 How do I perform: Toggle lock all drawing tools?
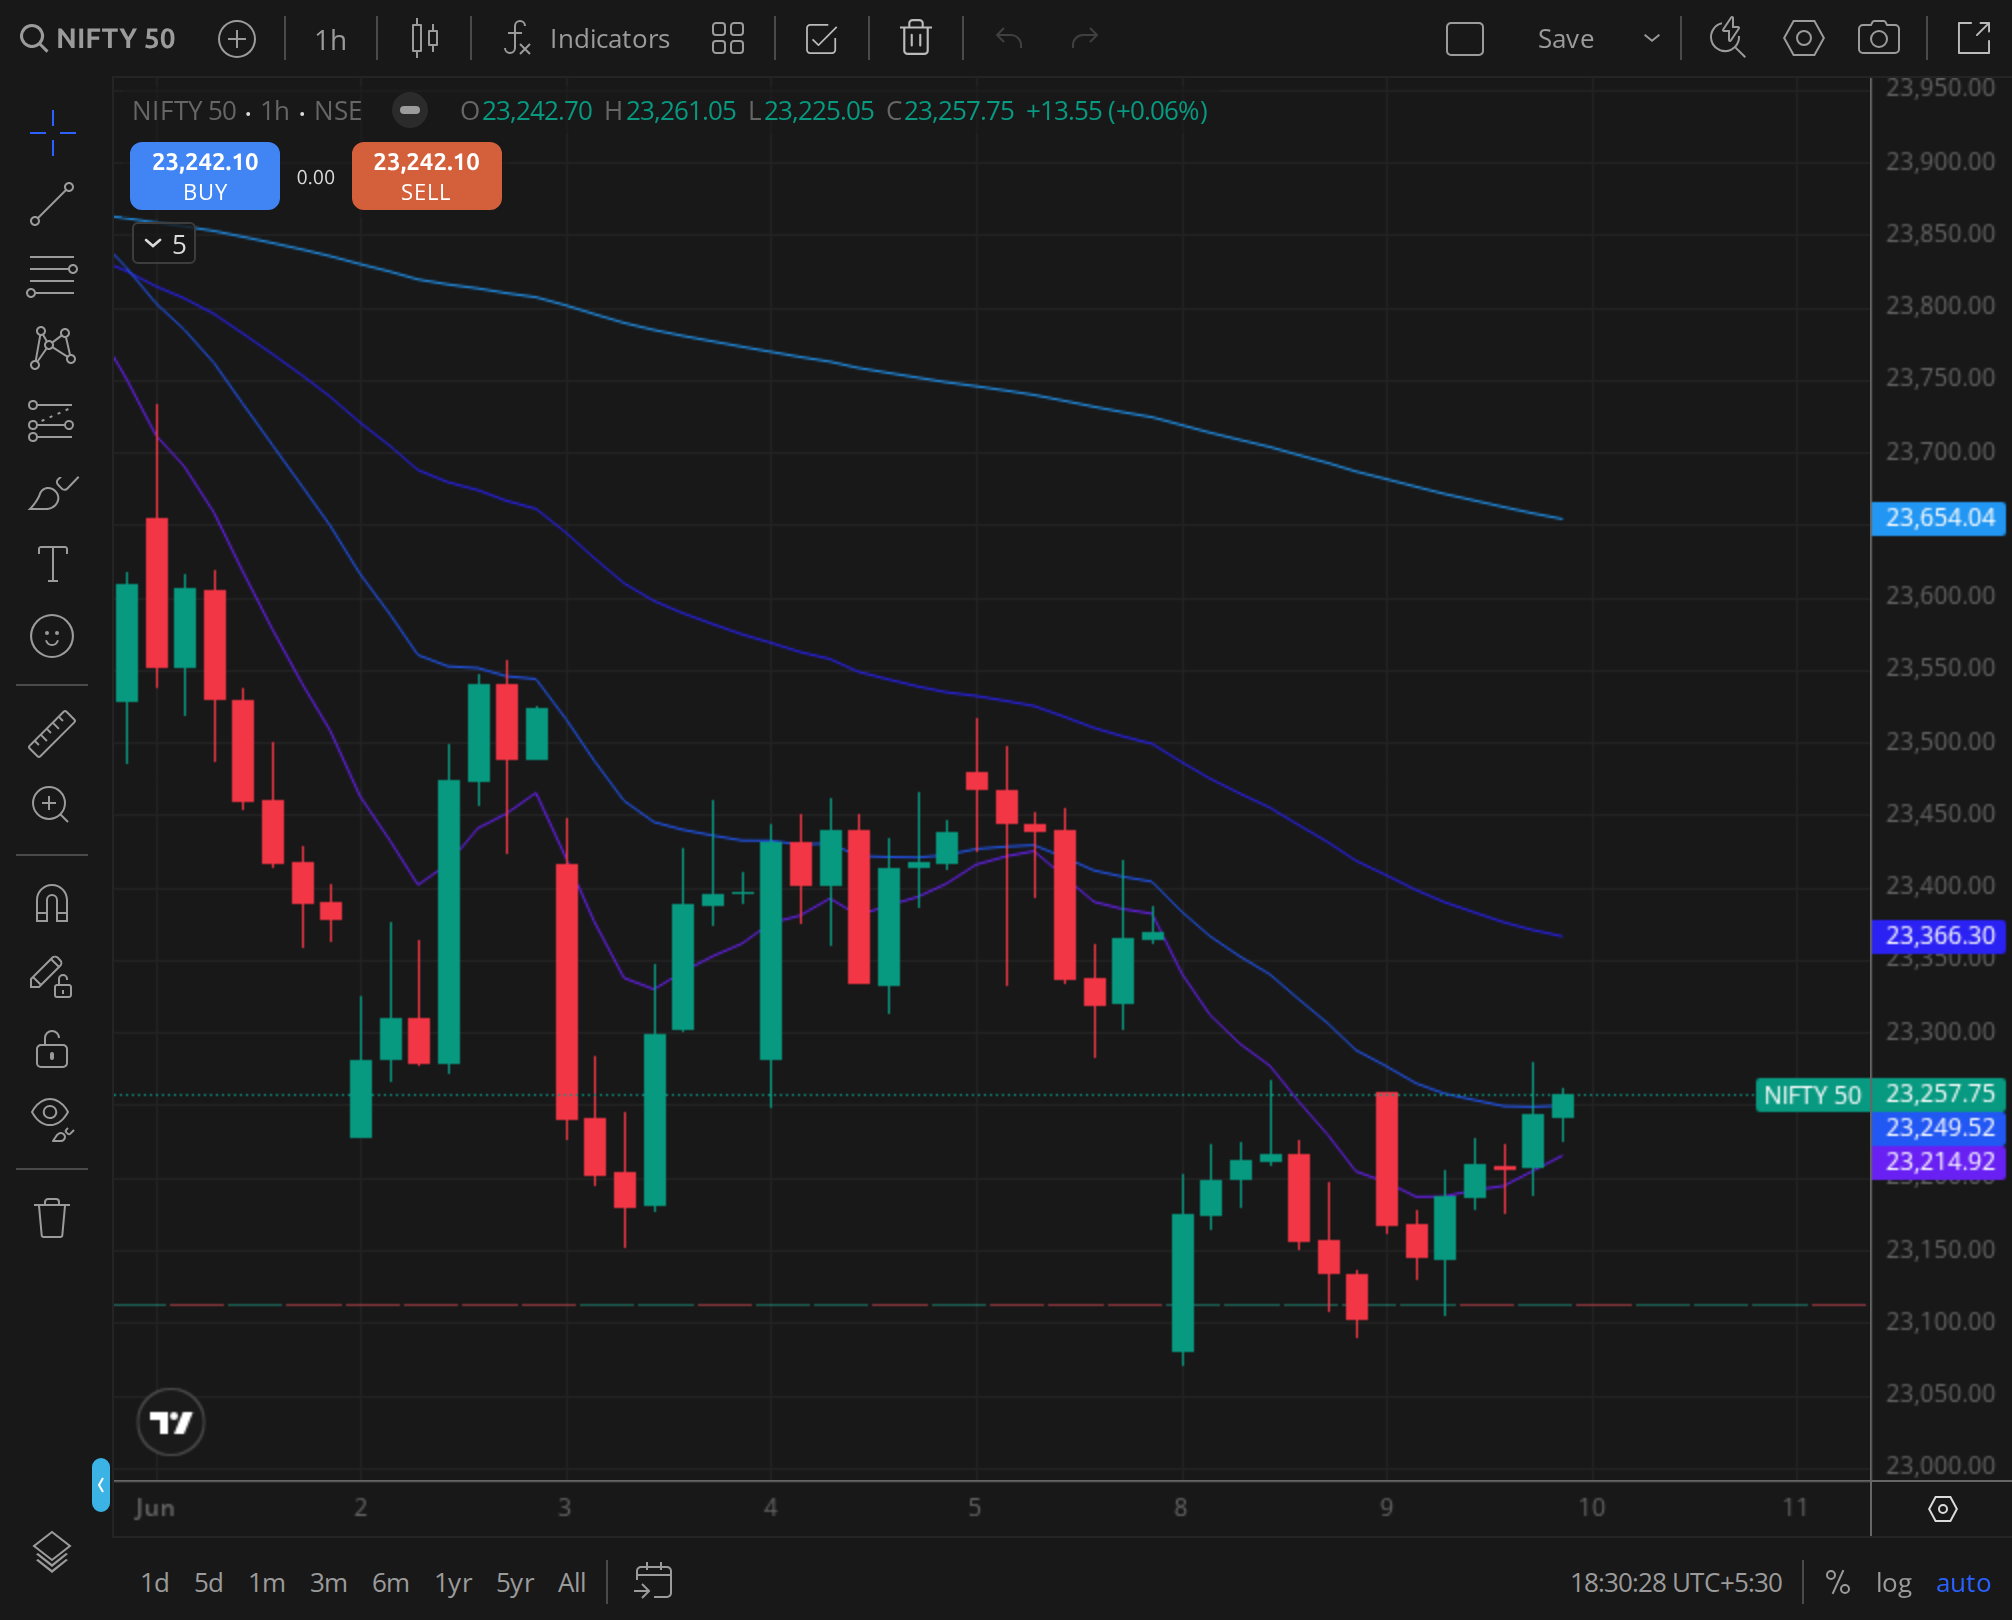pos(52,1049)
